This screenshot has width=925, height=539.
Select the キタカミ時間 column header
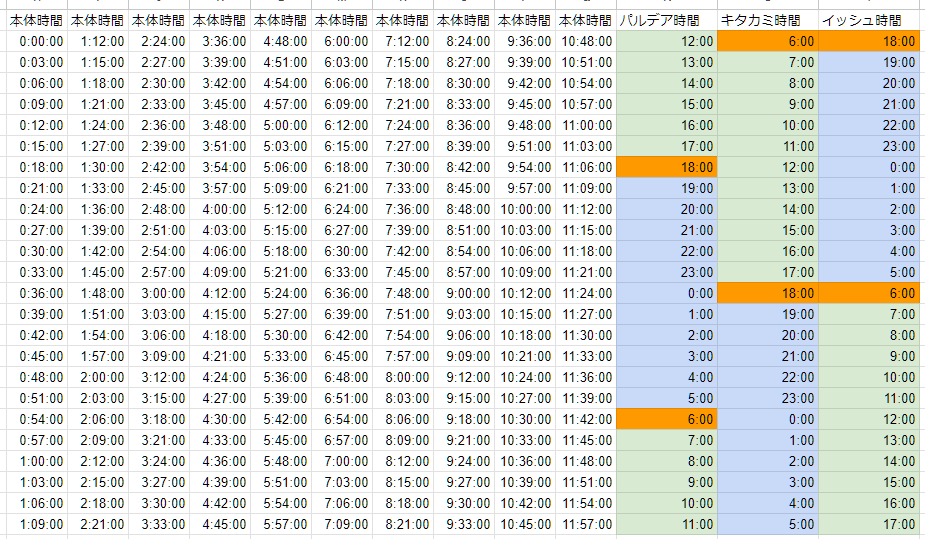767,21
